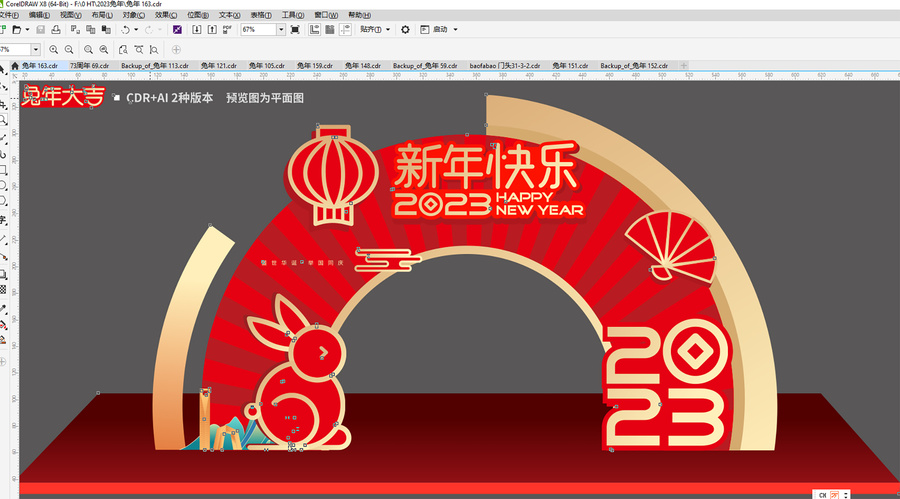900x499 pixels.
Task: Click the Import icon
Action: pos(196,29)
